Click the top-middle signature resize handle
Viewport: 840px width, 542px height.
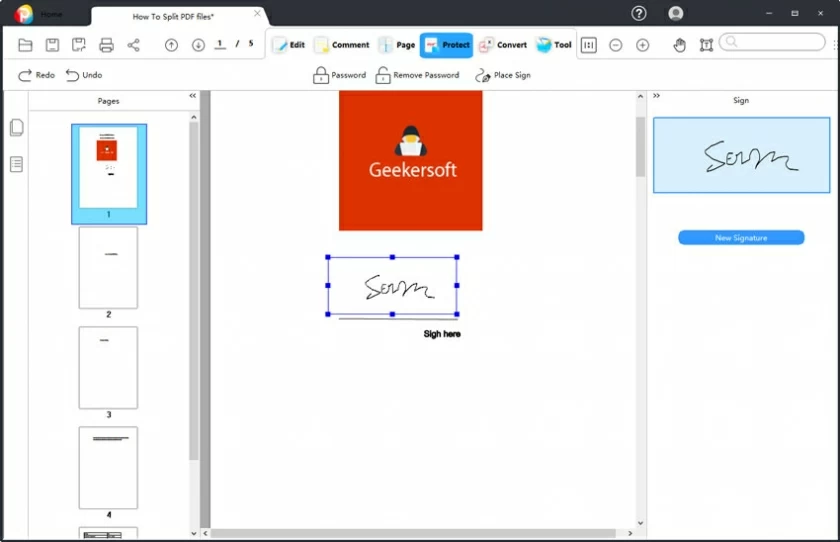(x=393, y=257)
